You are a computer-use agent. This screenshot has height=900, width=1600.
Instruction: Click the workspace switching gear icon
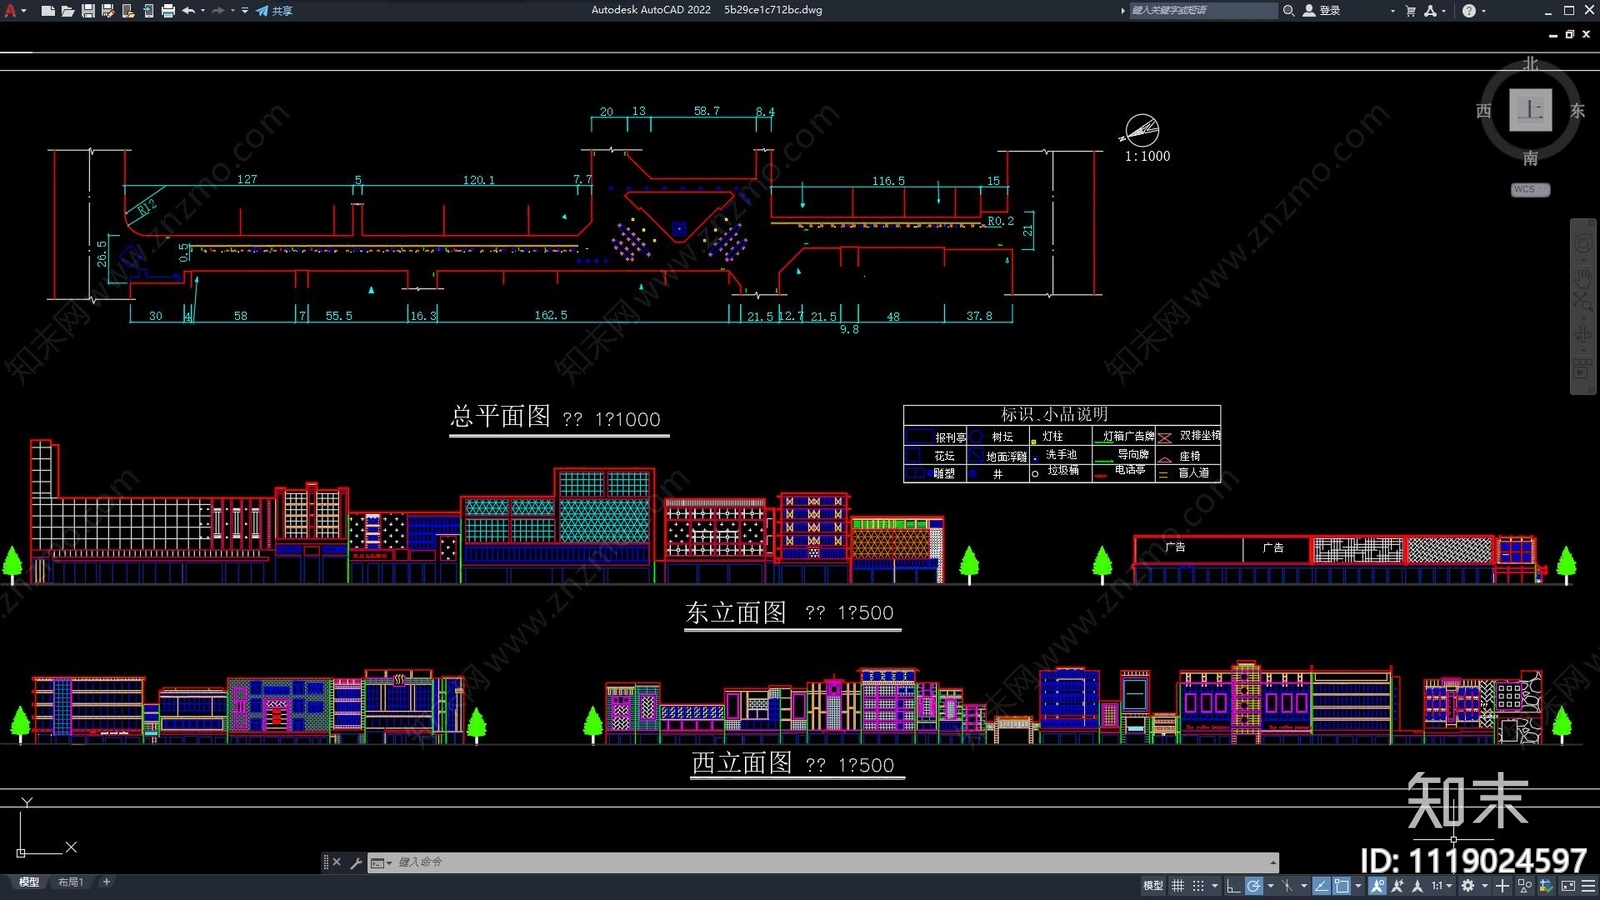point(1468,885)
